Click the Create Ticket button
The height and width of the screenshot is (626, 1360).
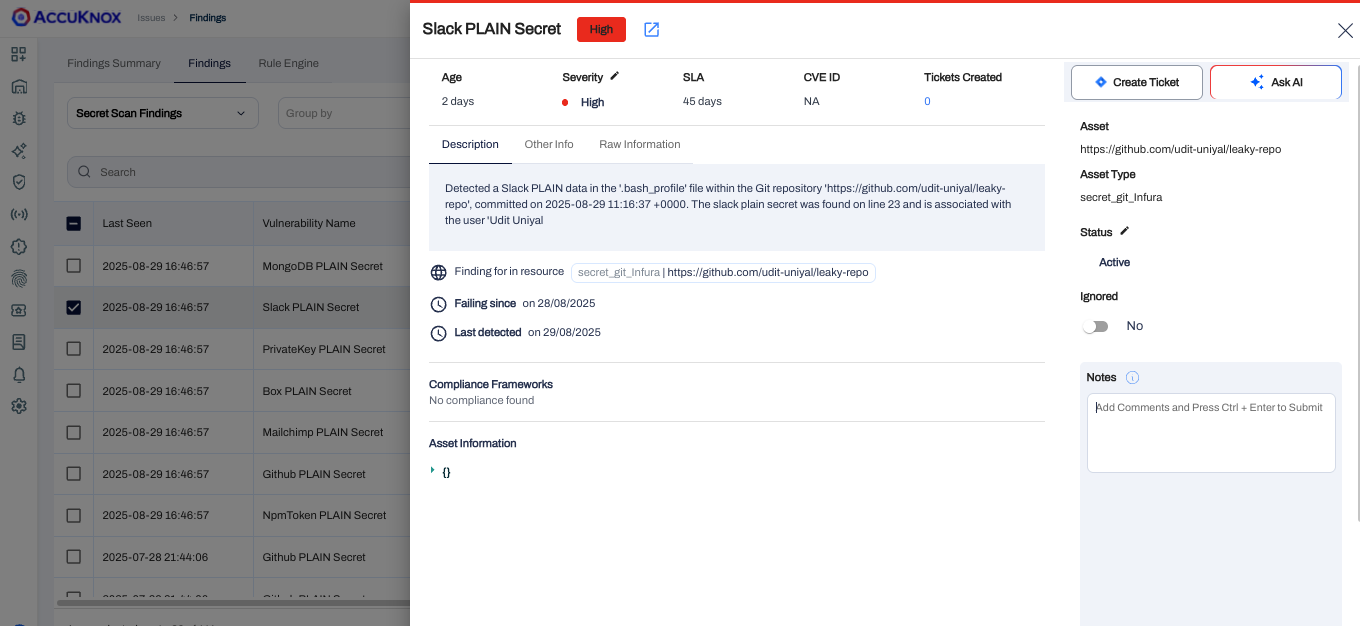pos(1136,82)
